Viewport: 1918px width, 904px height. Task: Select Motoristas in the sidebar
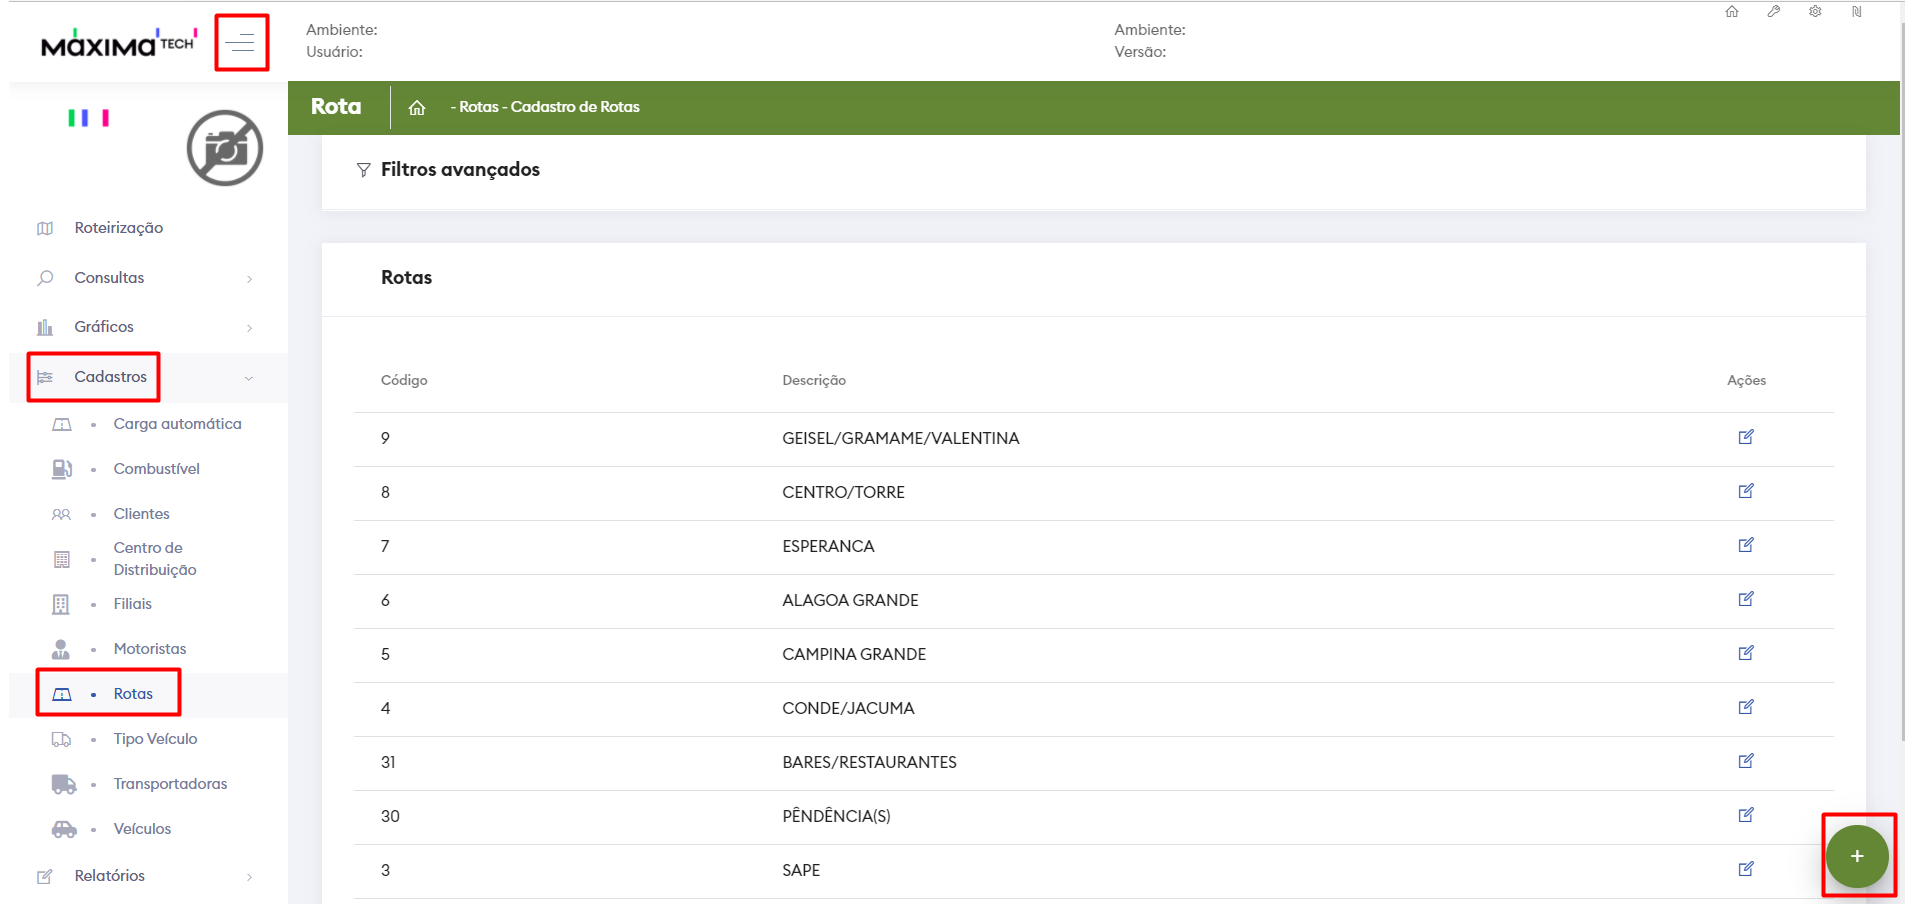(x=150, y=649)
